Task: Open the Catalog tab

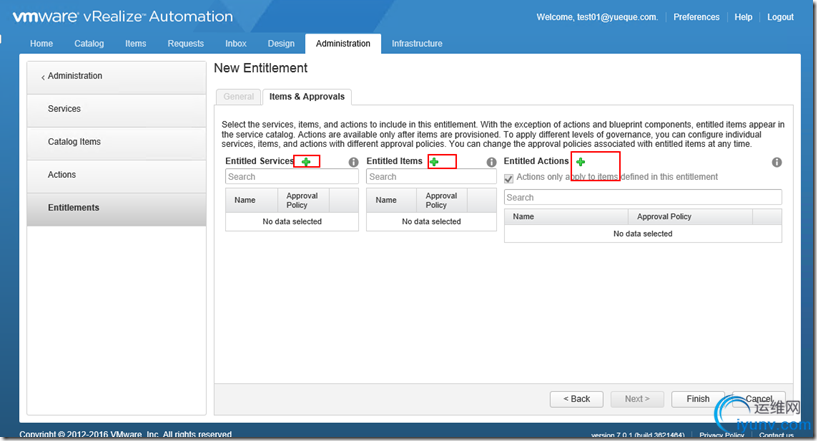Action: (x=89, y=44)
